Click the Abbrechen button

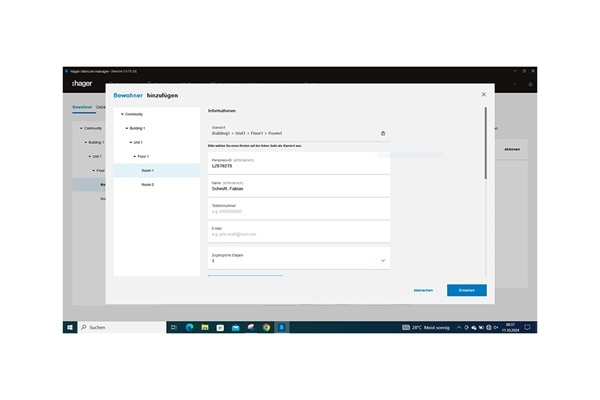[423, 290]
